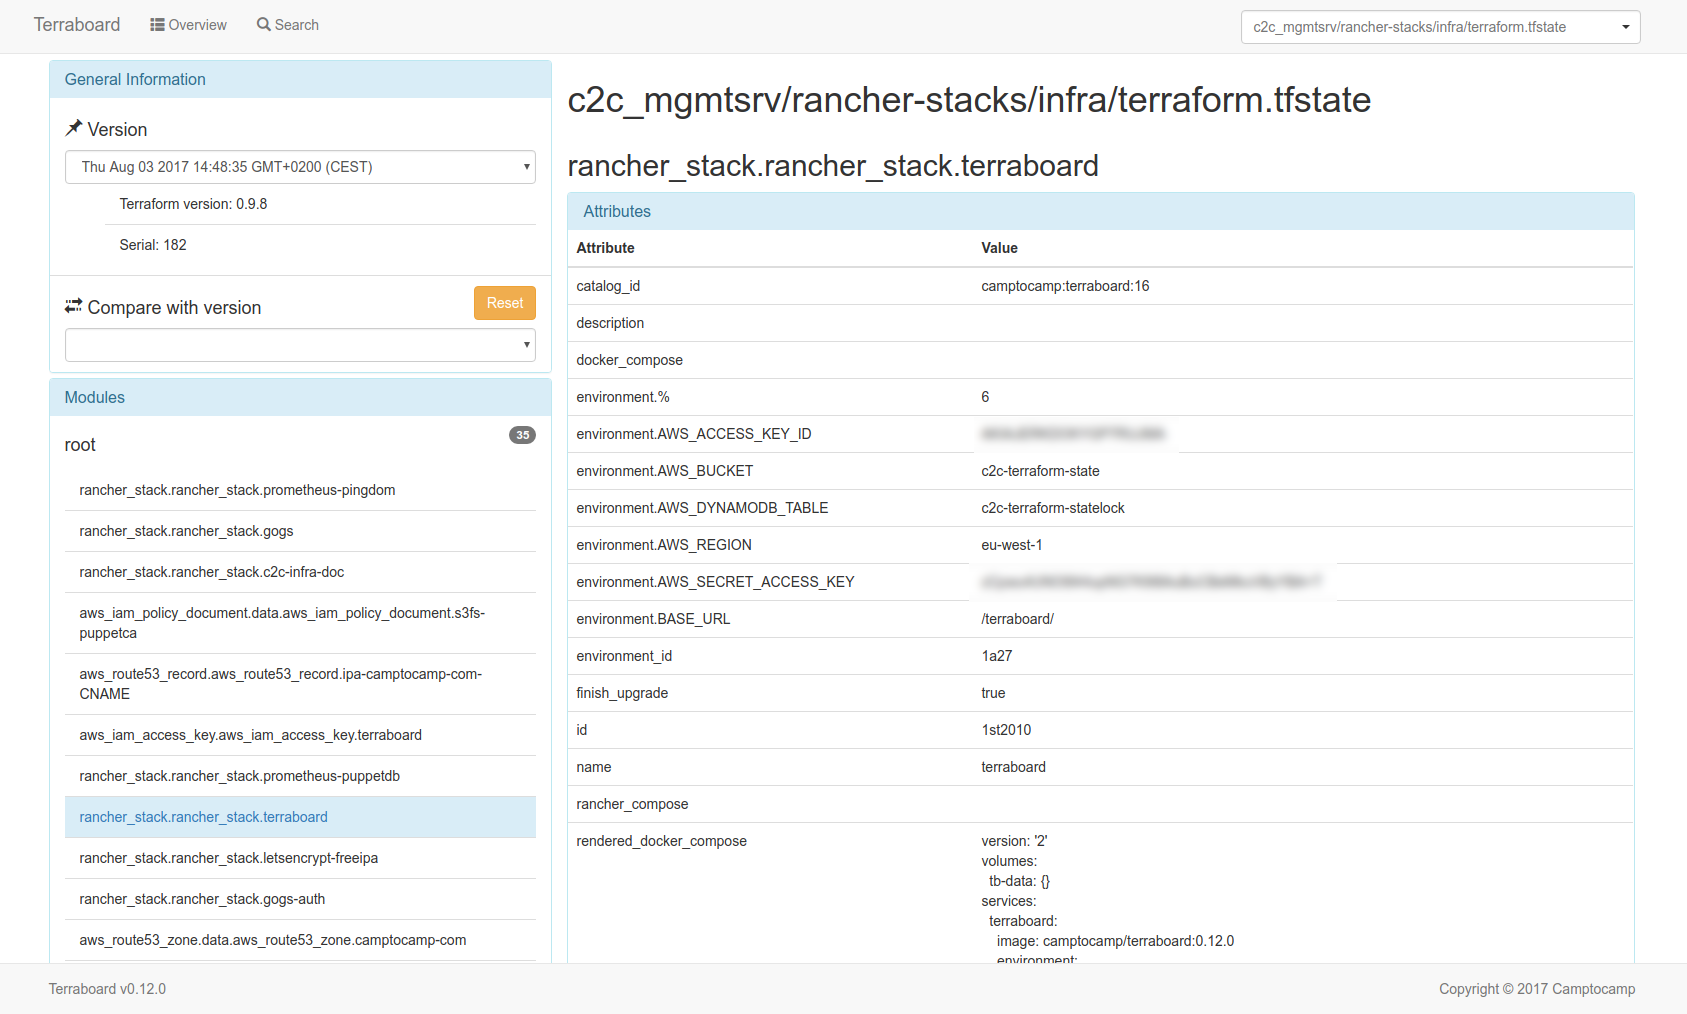Click the environment_id value 1a27
The width and height of the screenshot is (1687, 1014).
coord(997,656)
